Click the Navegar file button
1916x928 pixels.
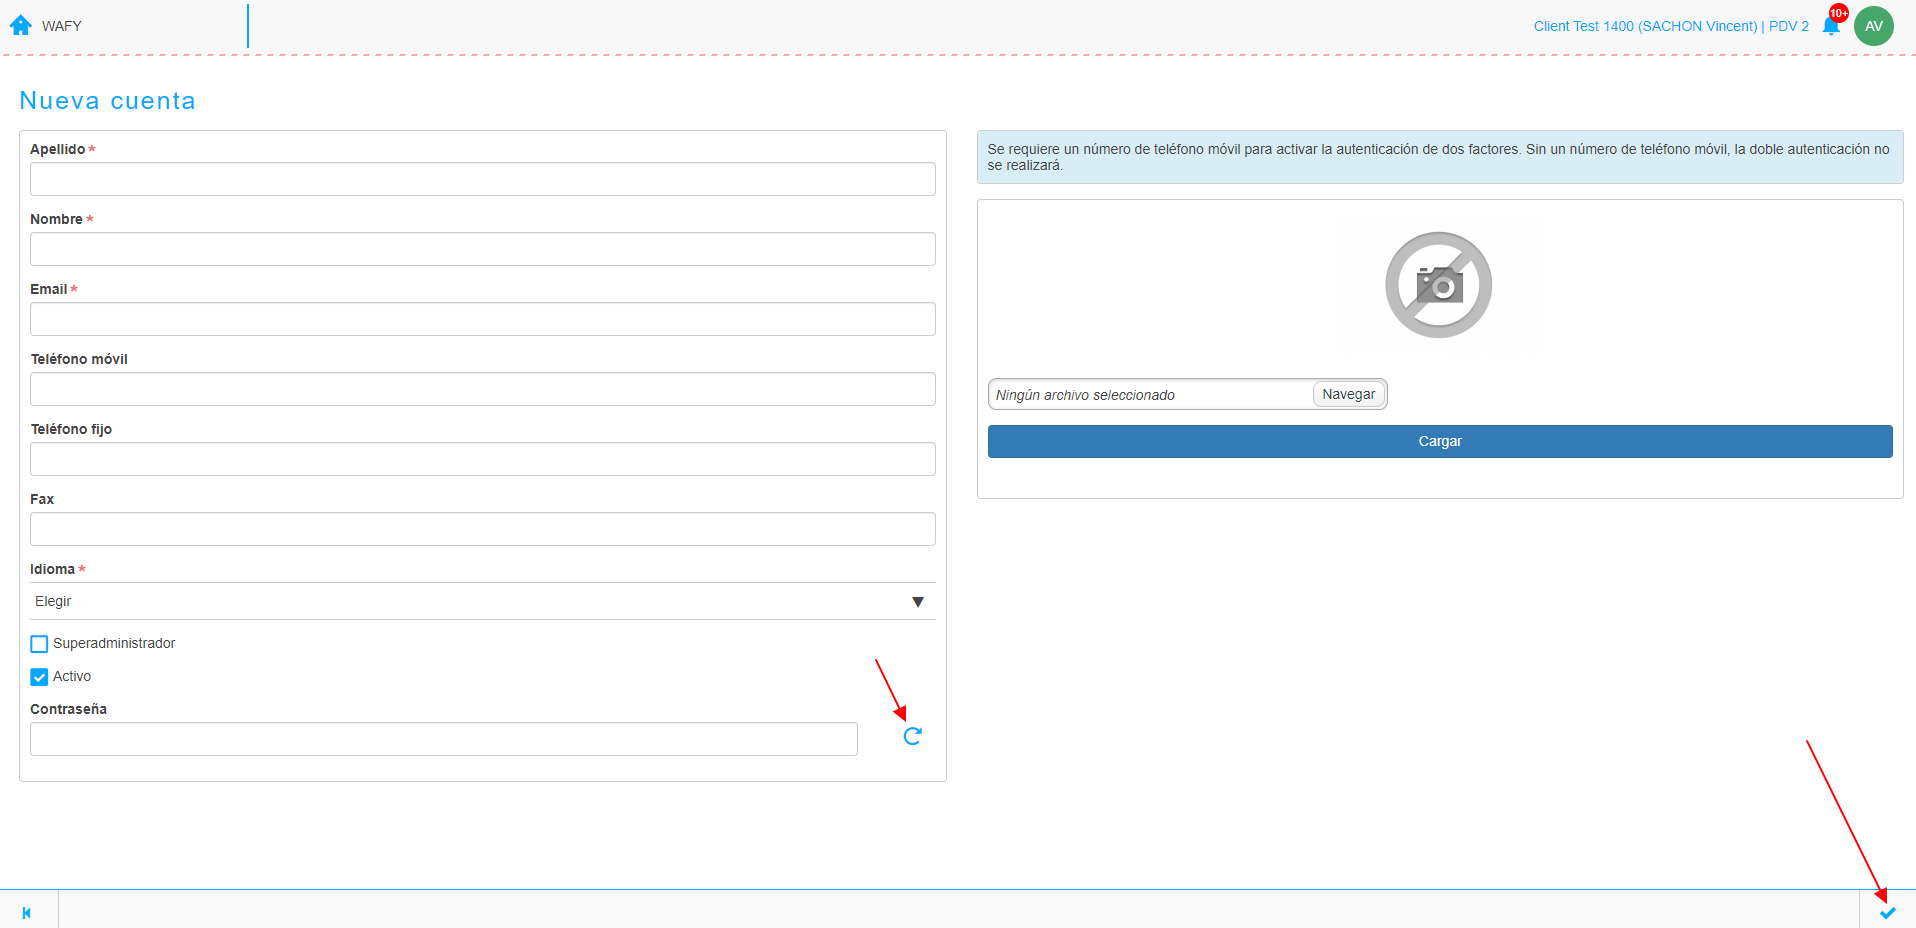[x=1348, y=394]
